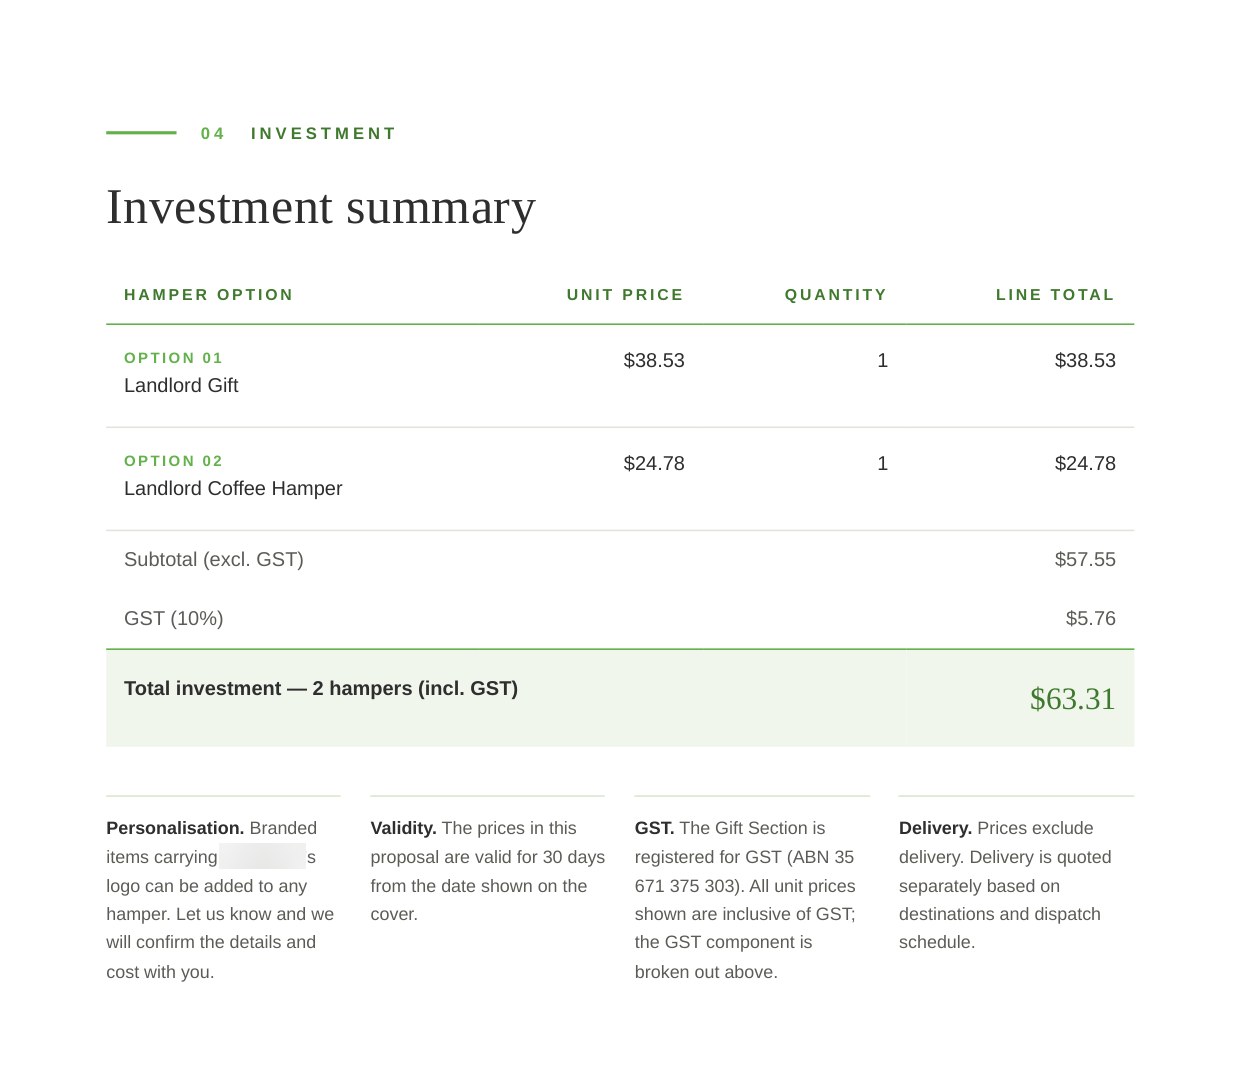Click the Landlord Gift line total $38.53
1242x1088 pixels.
click(x=1085, y=361)
